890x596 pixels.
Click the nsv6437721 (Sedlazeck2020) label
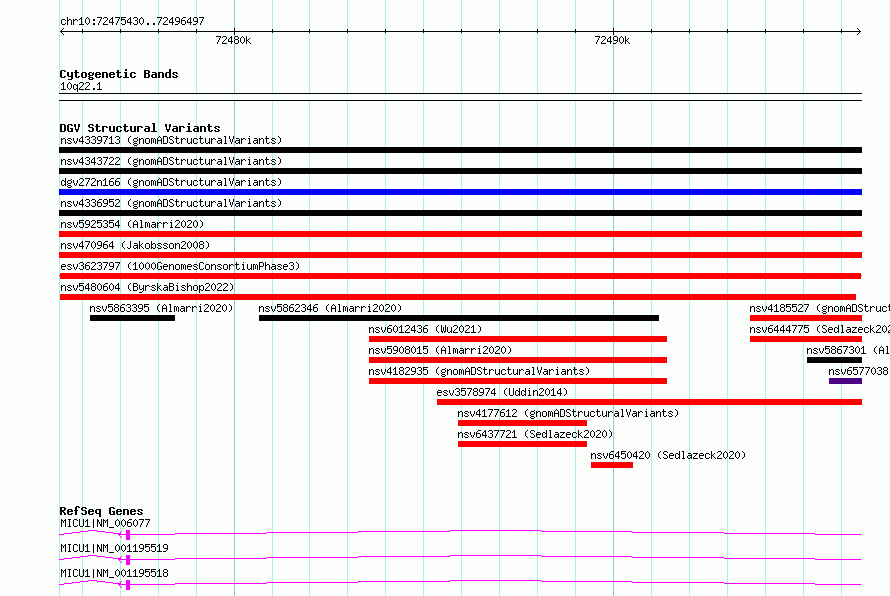click(x=535, y=434)
